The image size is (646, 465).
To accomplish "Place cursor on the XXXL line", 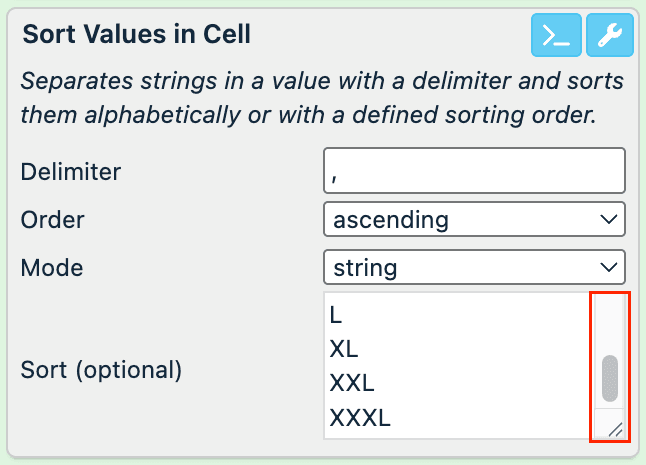I will click(361, 417).
